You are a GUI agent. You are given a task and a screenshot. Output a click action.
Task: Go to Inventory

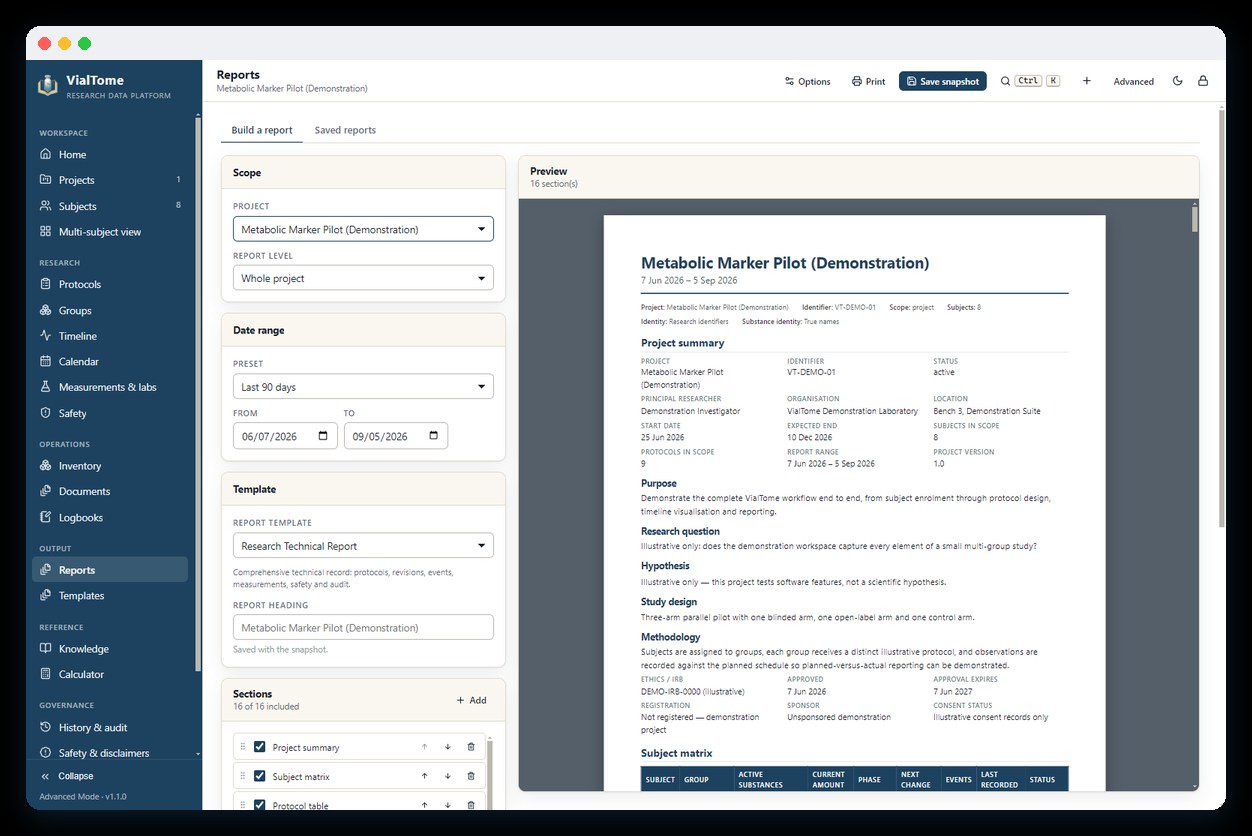[111, 466]
